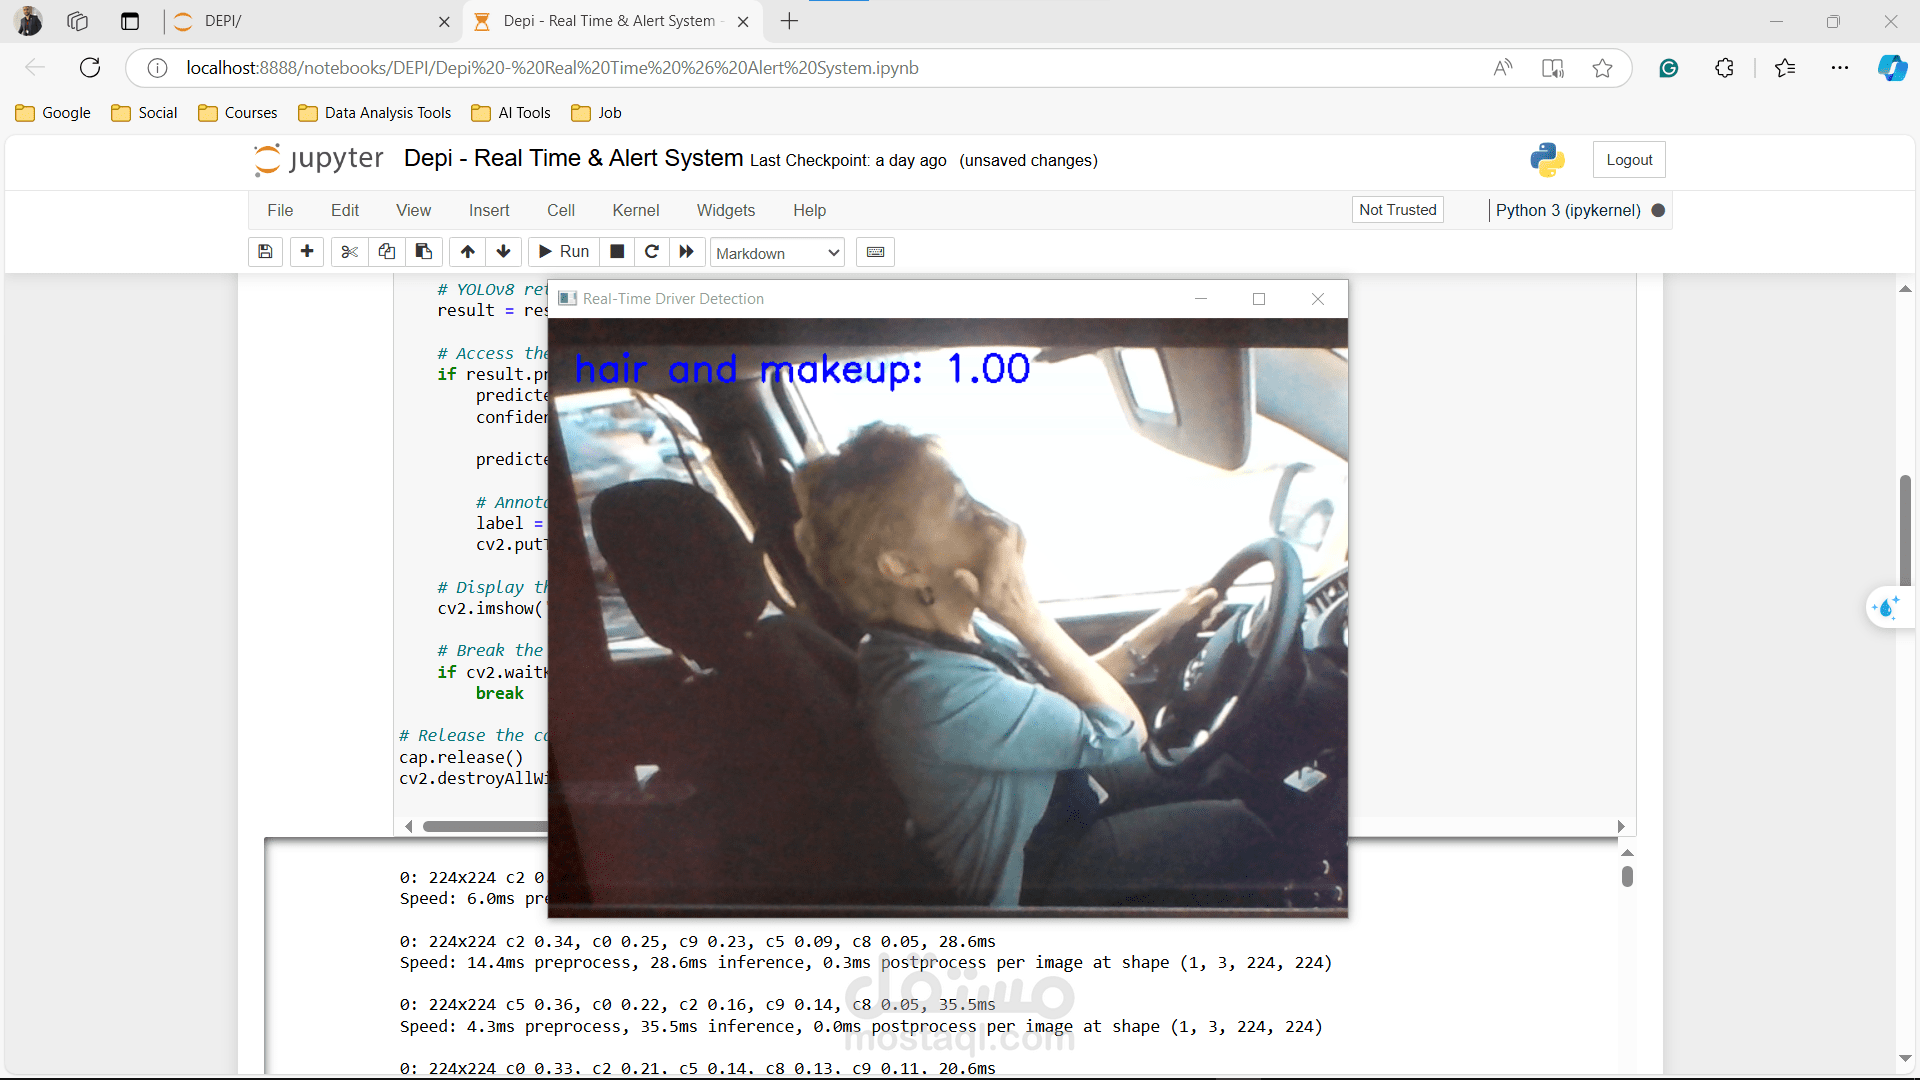Open the Widgets menu in Jupyter
The width and height of the screenshot is (1920, 1080).
point(726,210)
